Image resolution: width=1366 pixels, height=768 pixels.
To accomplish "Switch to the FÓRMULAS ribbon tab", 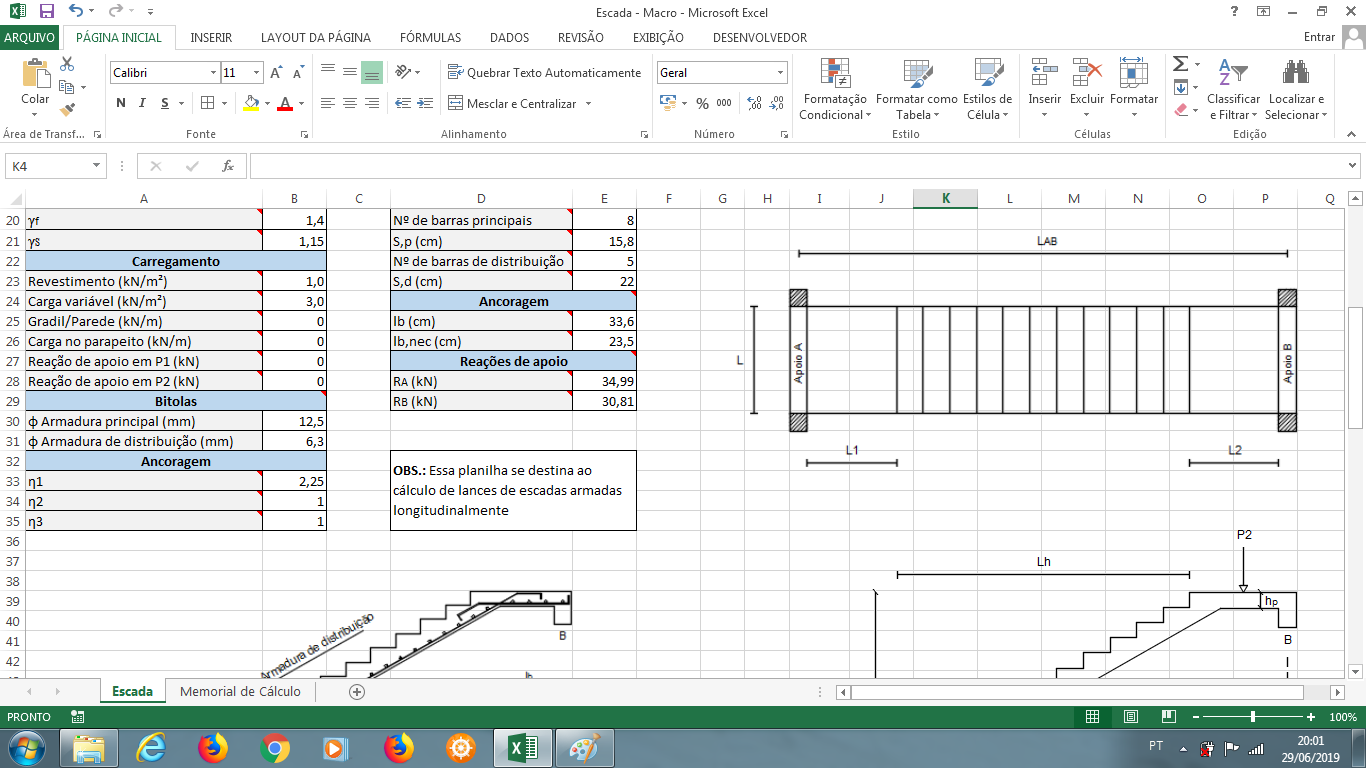I will click(x=430, y=37).
